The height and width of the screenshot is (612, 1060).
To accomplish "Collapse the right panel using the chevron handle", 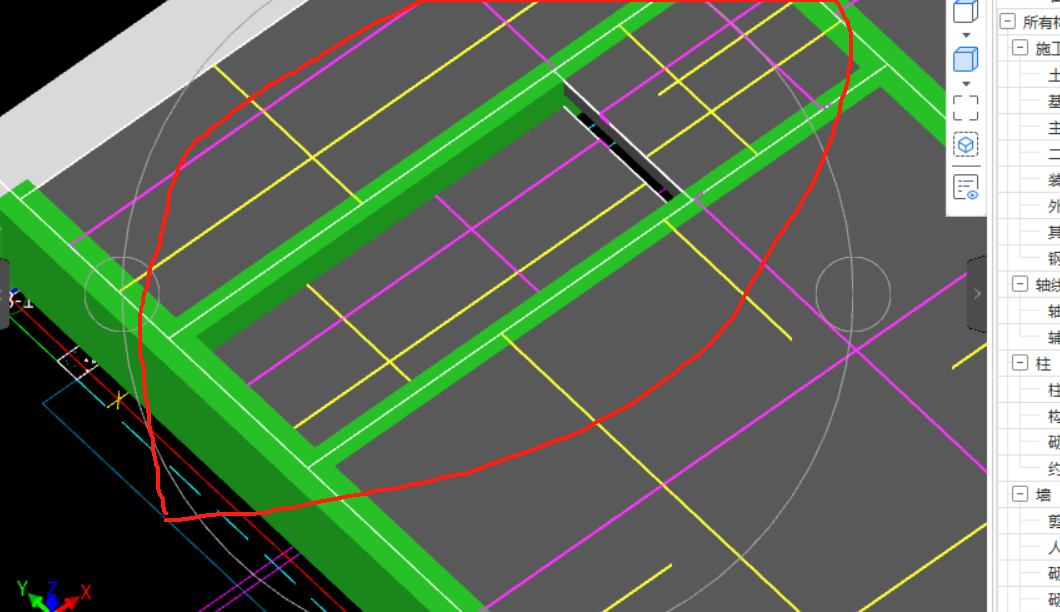I will 977,294.
